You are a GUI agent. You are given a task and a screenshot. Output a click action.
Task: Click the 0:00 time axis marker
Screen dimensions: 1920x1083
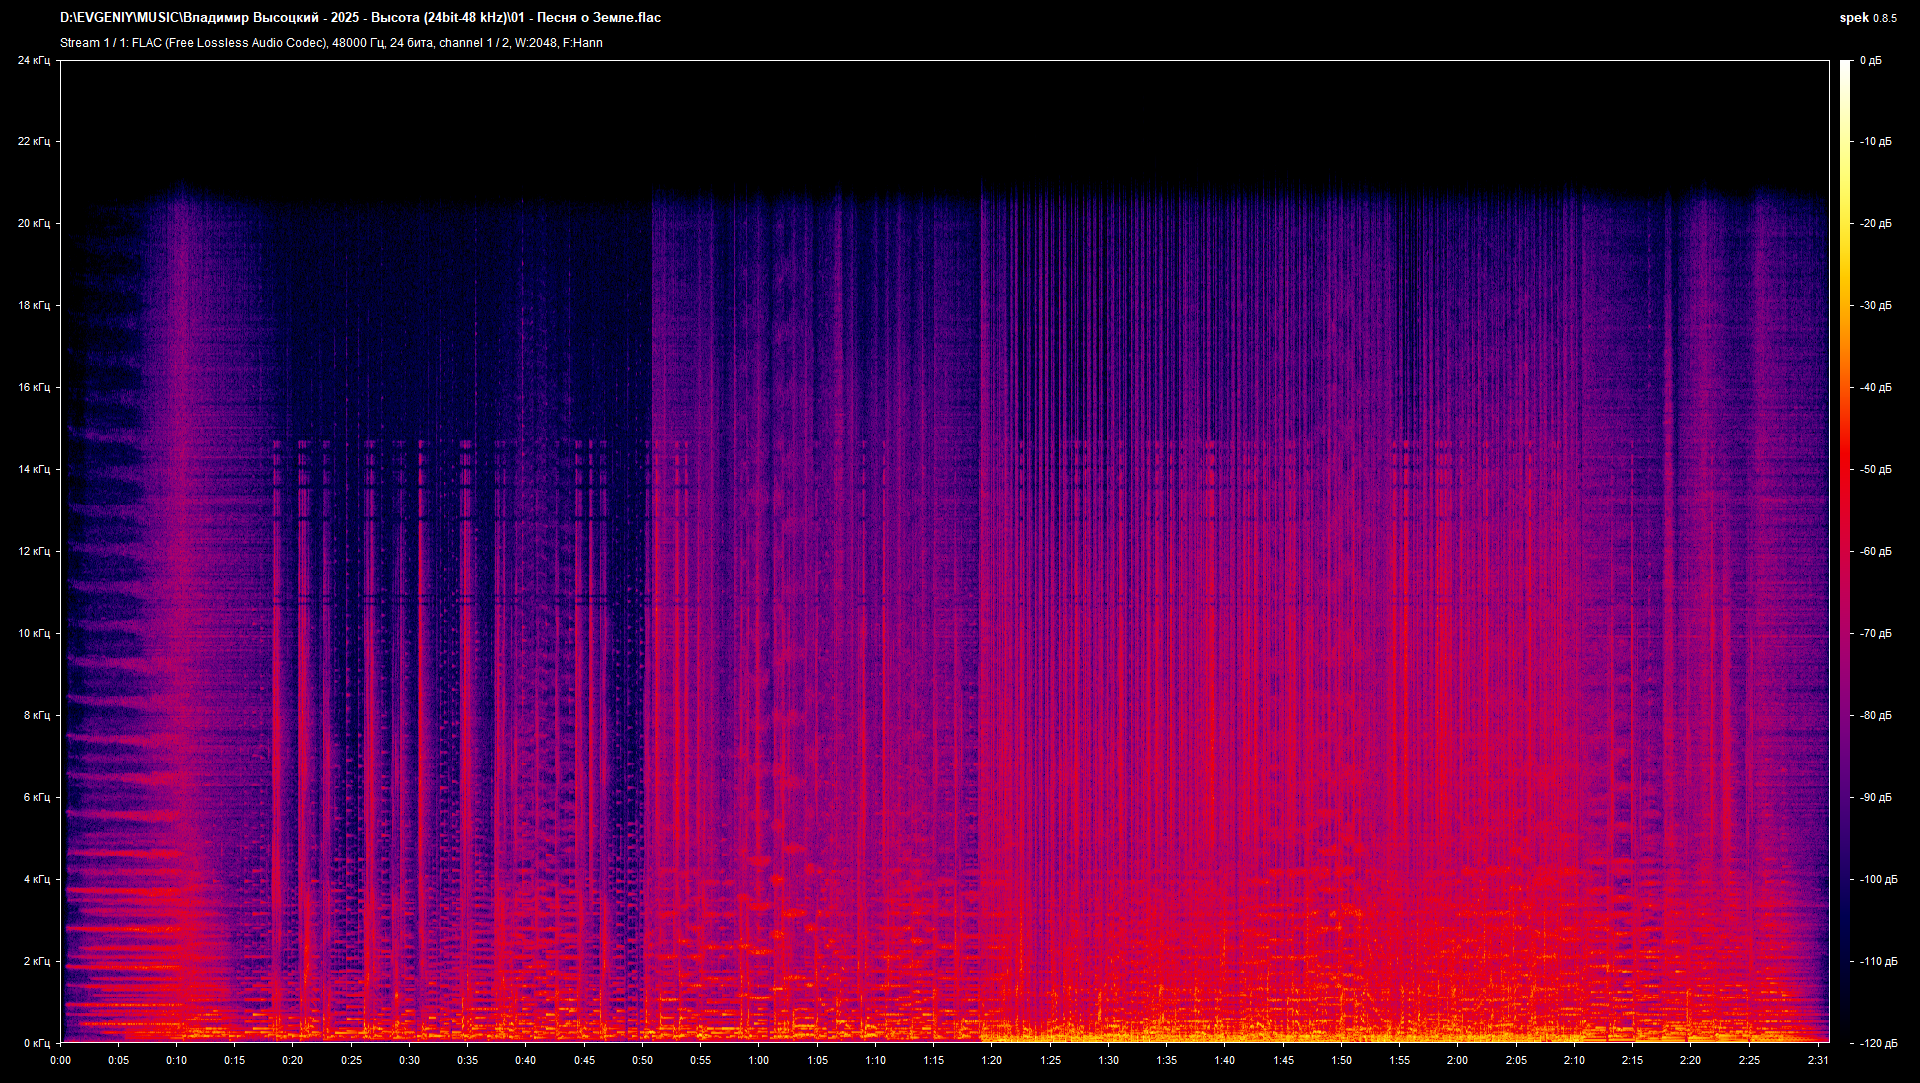pyautogui.click(x=60, y=1060)
